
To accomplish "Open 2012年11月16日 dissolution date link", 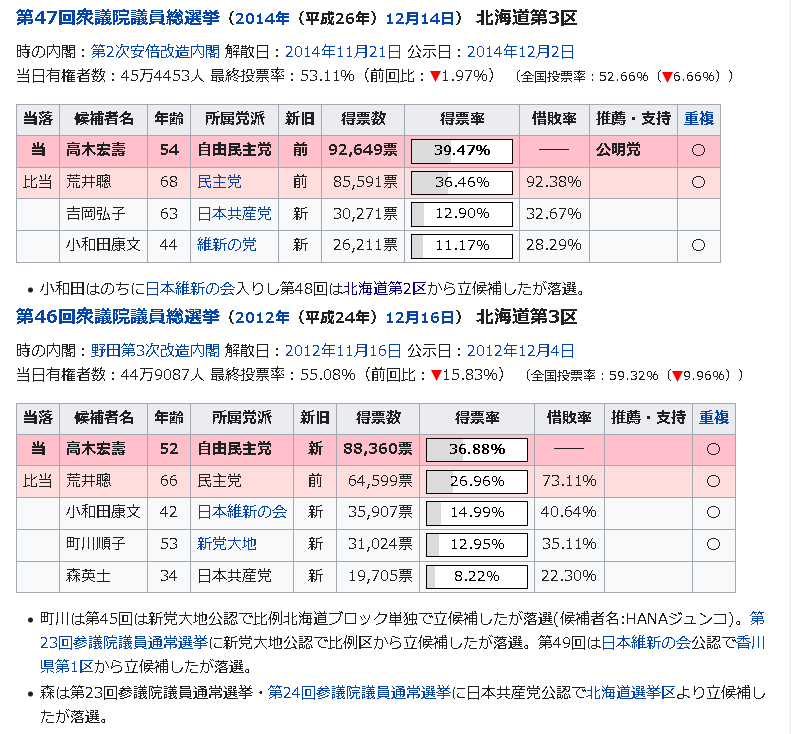I will pos(343,351).
